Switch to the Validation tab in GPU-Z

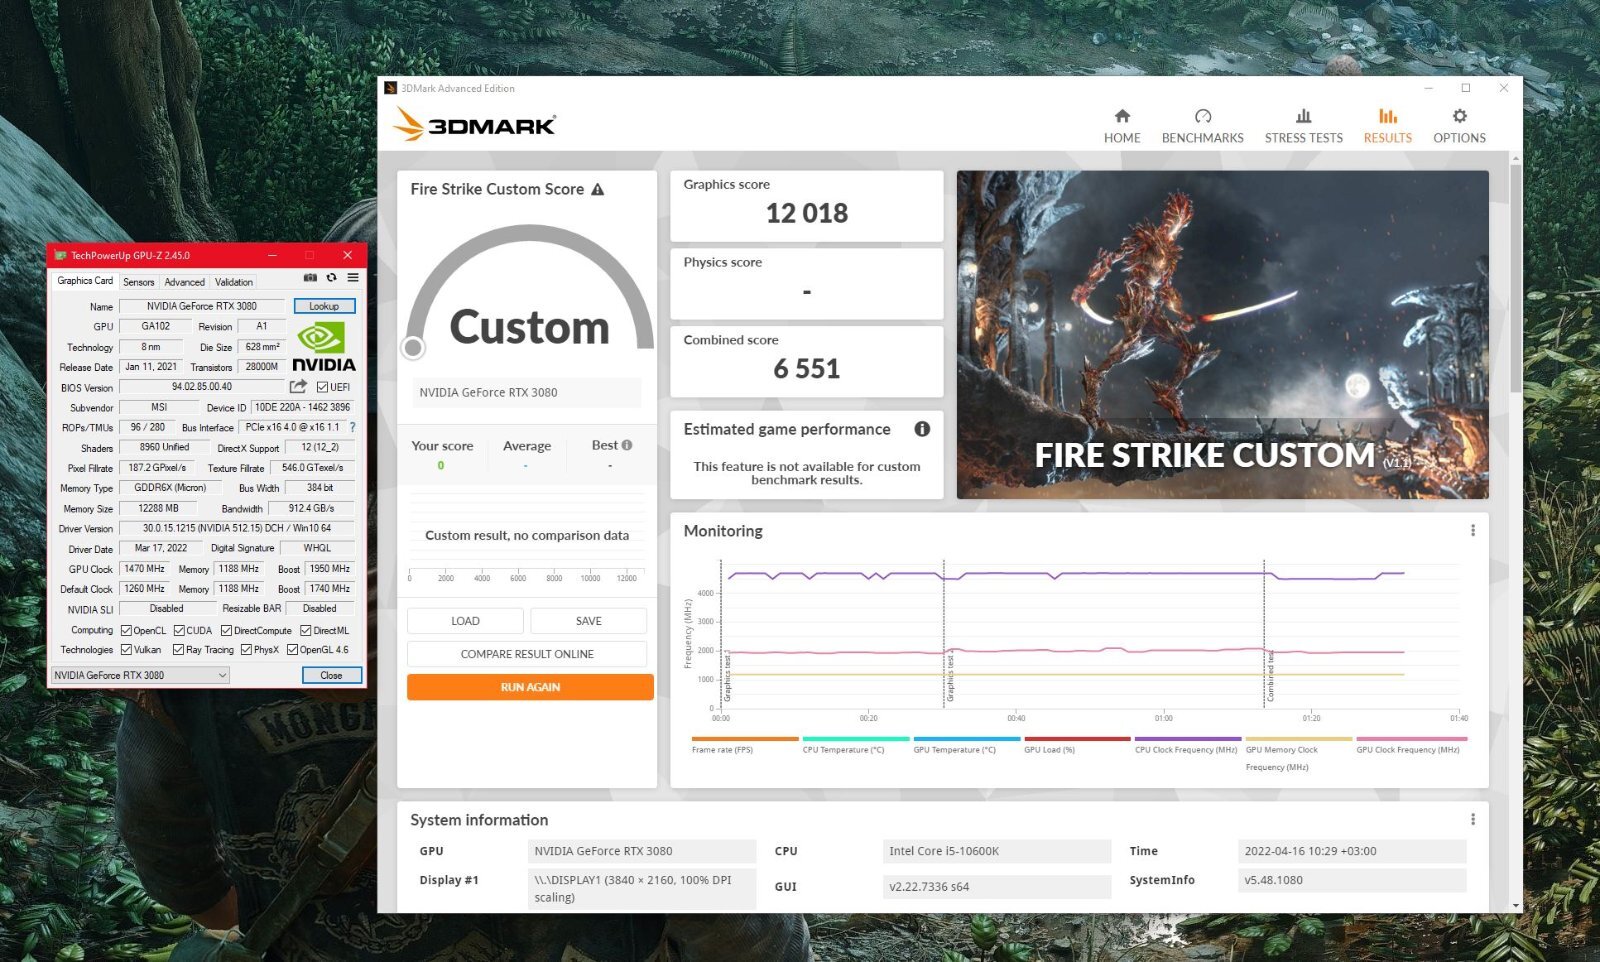233,282
